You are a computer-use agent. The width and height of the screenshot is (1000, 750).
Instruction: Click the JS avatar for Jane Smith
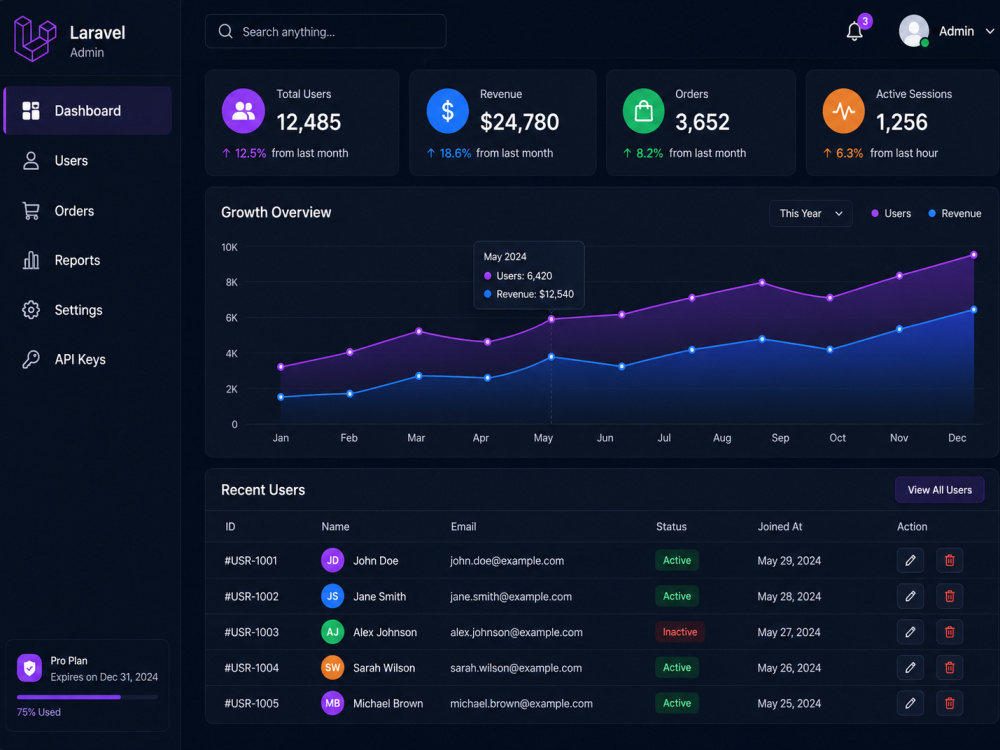(332, 596)
